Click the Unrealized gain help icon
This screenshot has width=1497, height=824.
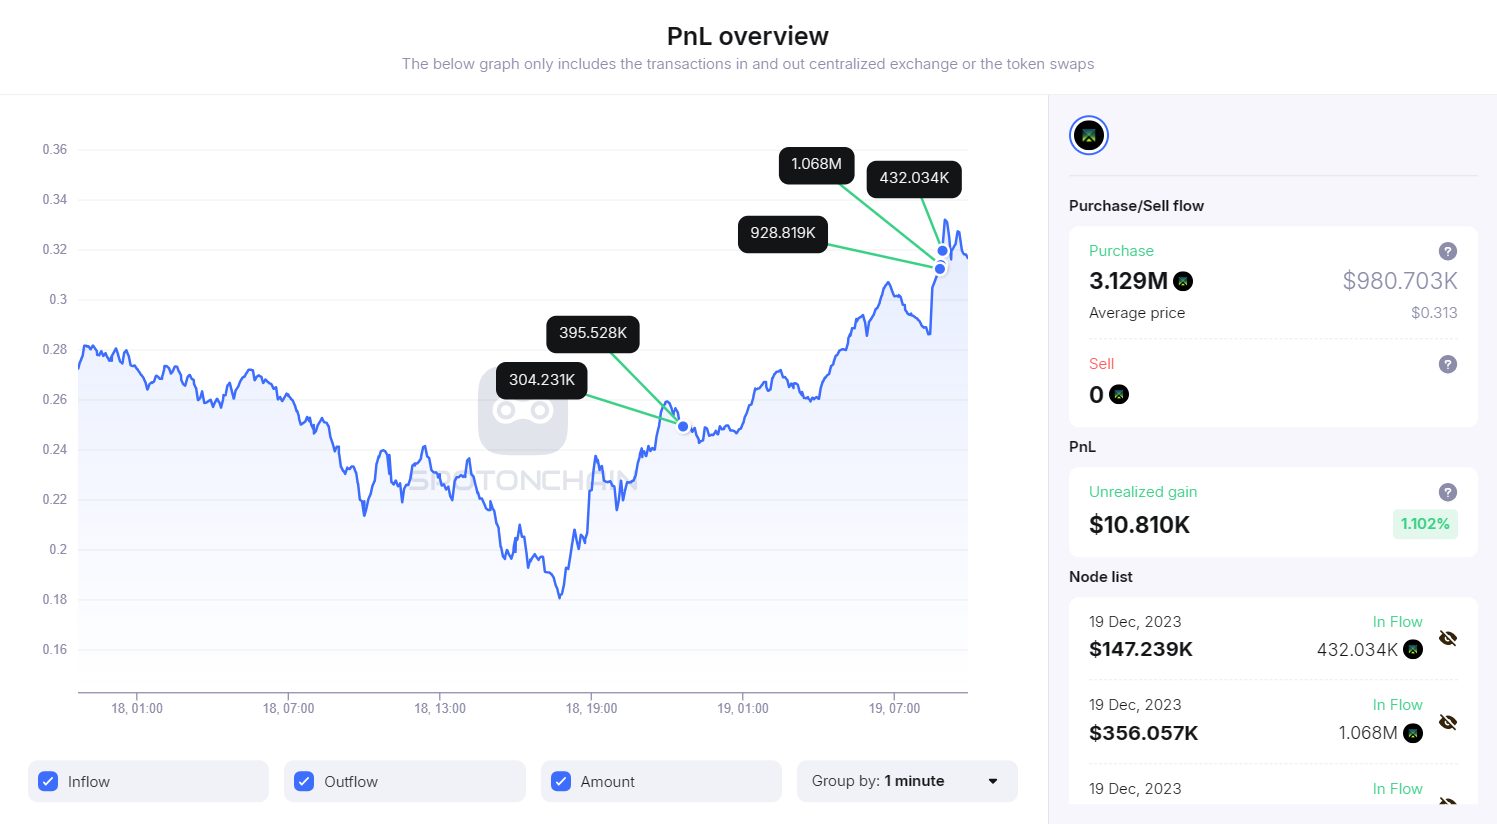[1447, 492]
